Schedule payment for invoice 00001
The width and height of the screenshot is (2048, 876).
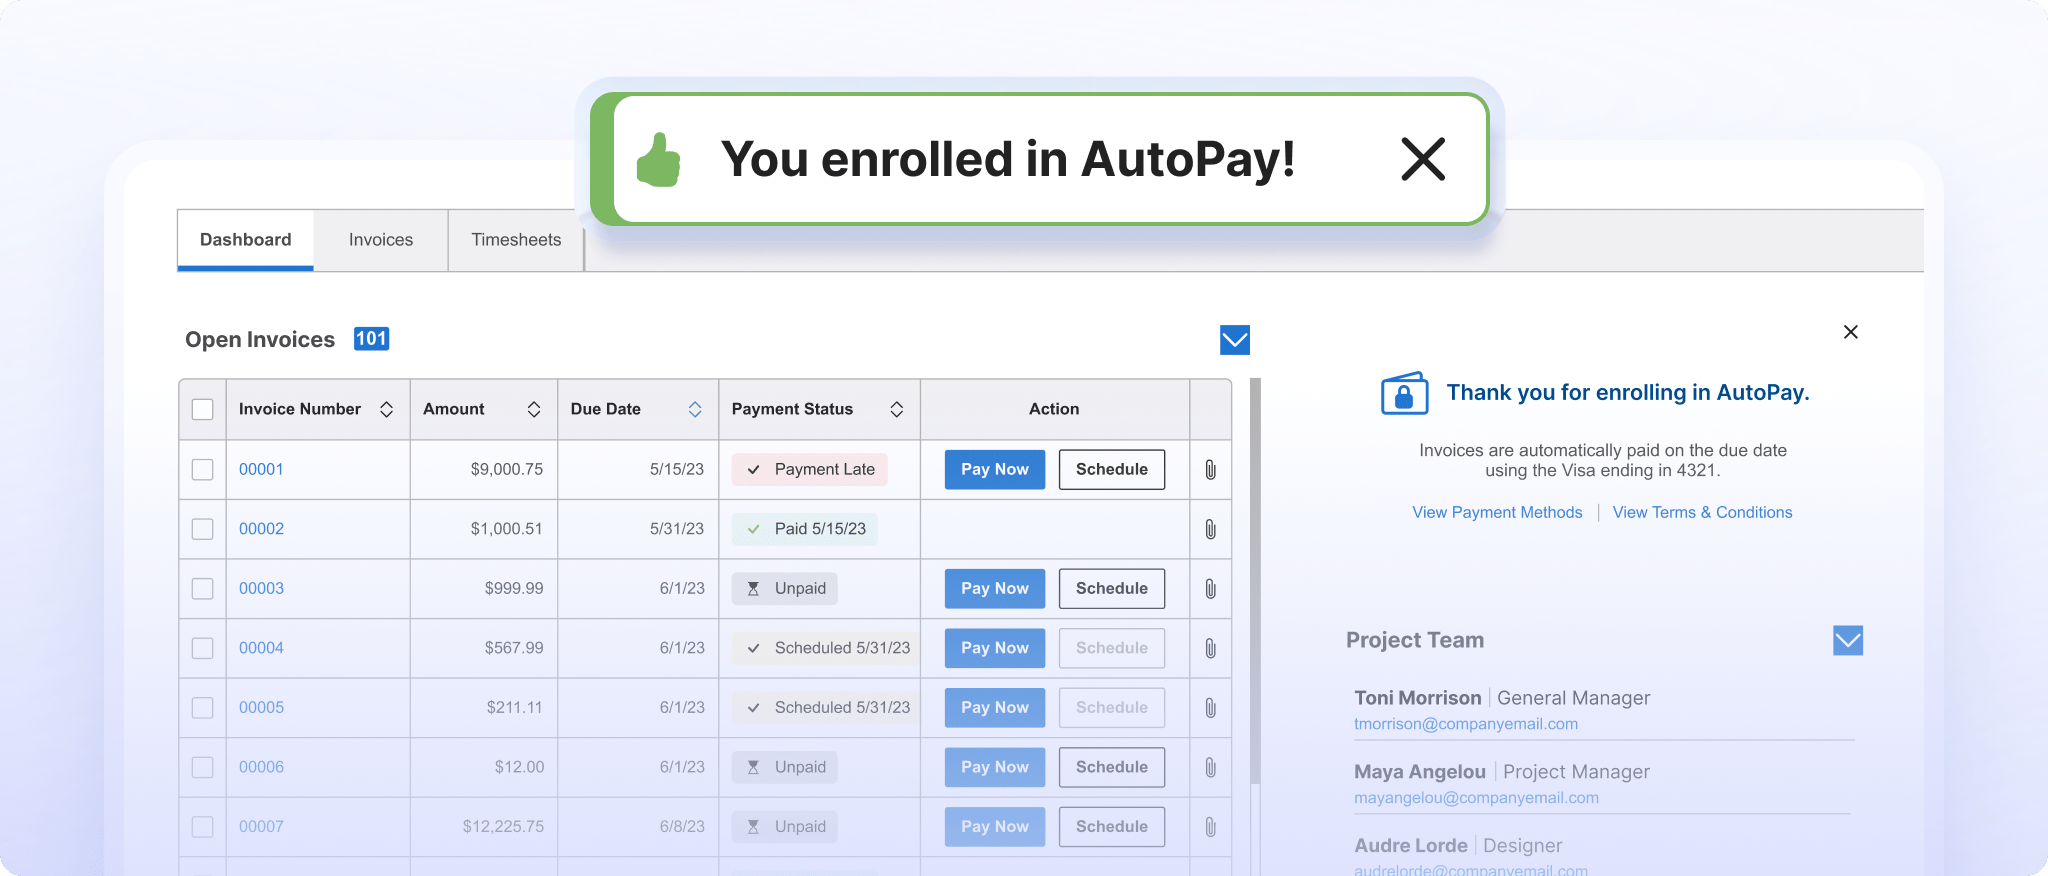1112,469
